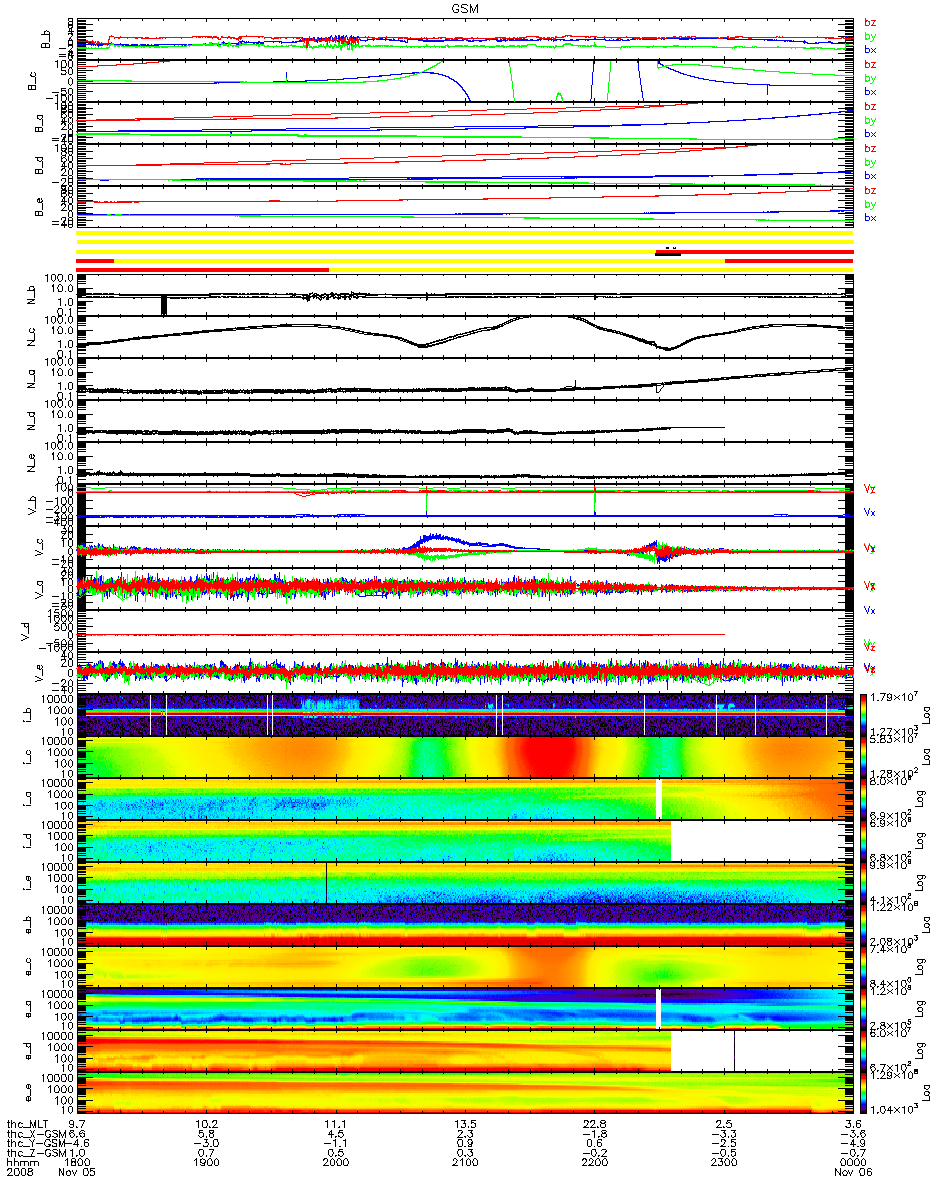Click the bx legend label of the B_e panel
Image resolution: width=930 pixels, height=1200 pixels.
click(x=870, y=217)
